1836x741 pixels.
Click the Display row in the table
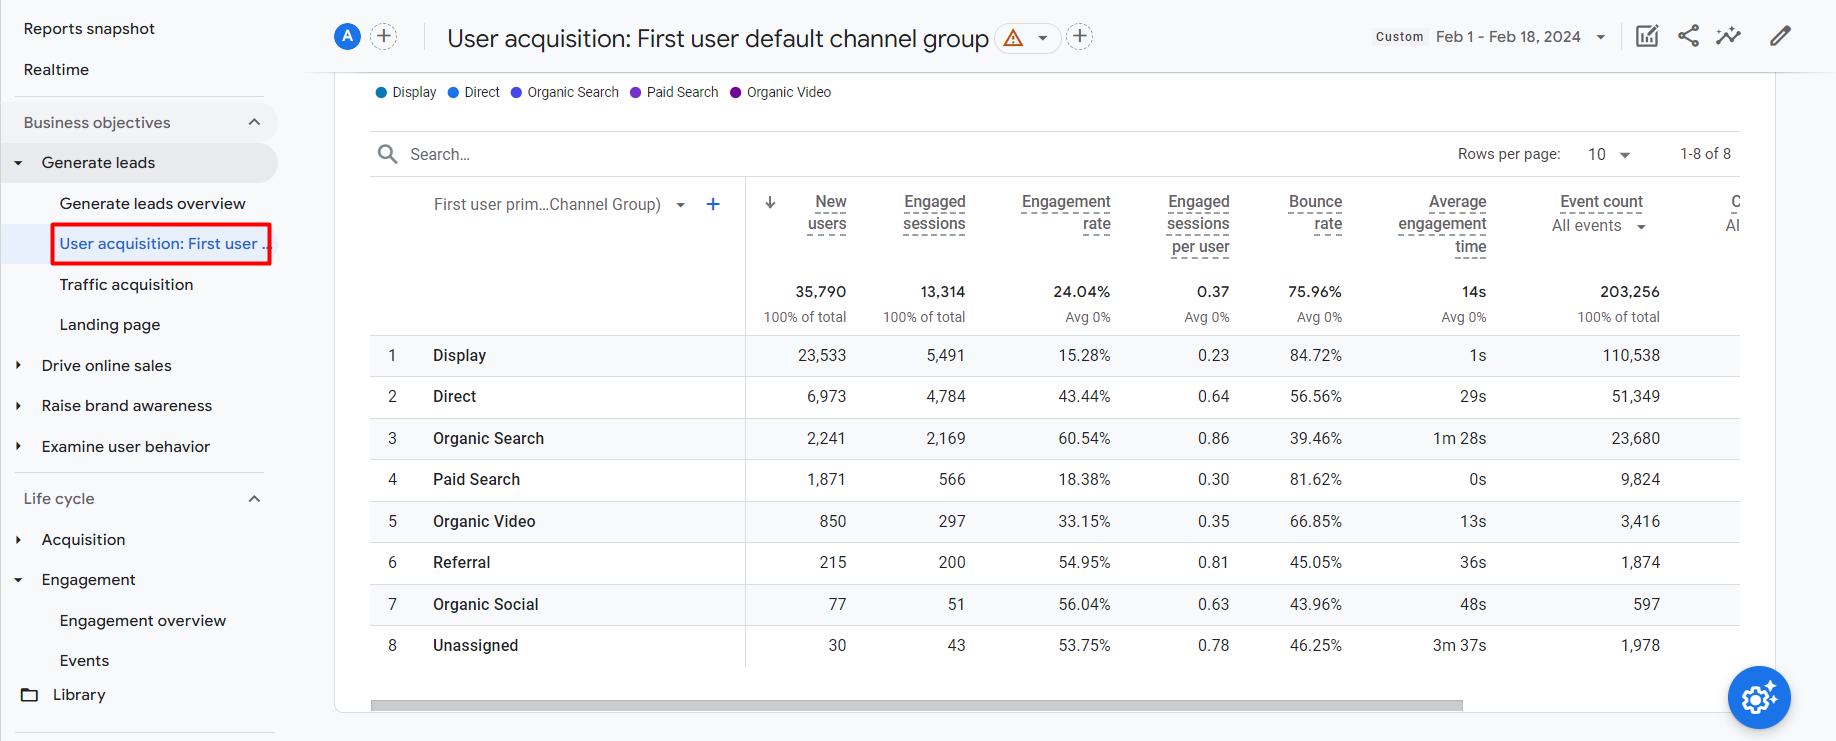(1055, 356)
